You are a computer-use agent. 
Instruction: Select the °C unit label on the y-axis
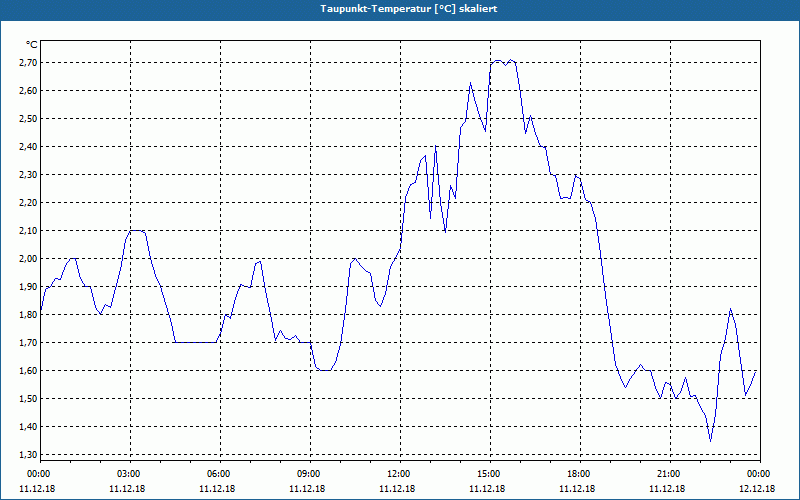click(x=32, y=45)
